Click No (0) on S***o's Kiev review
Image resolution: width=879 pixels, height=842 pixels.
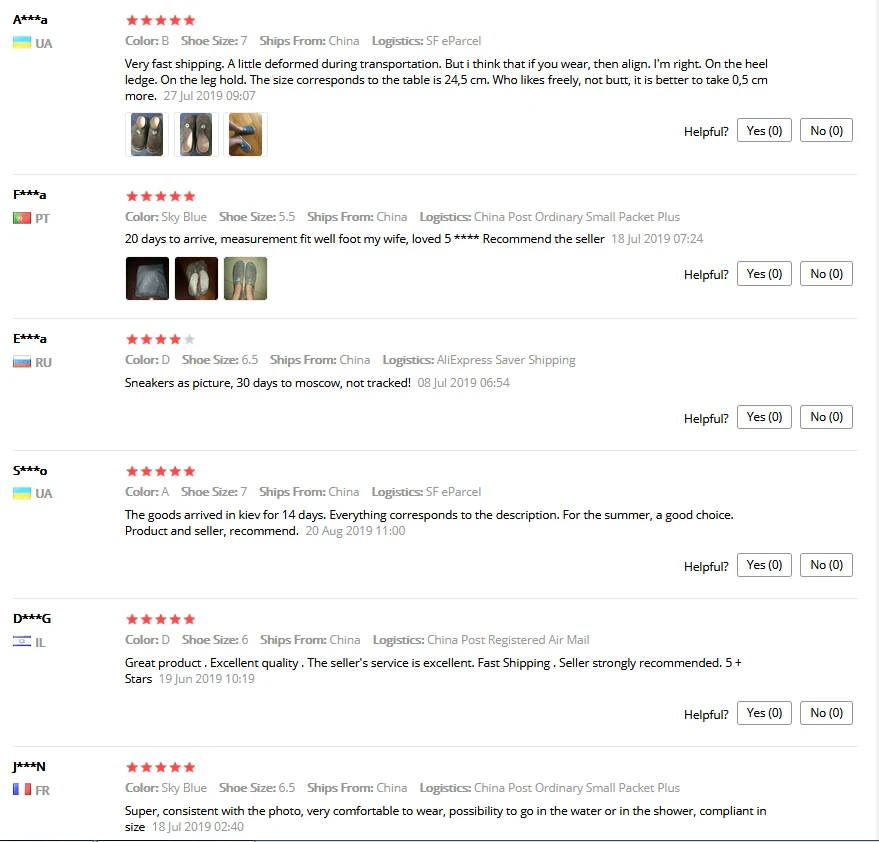coord(826,565)
